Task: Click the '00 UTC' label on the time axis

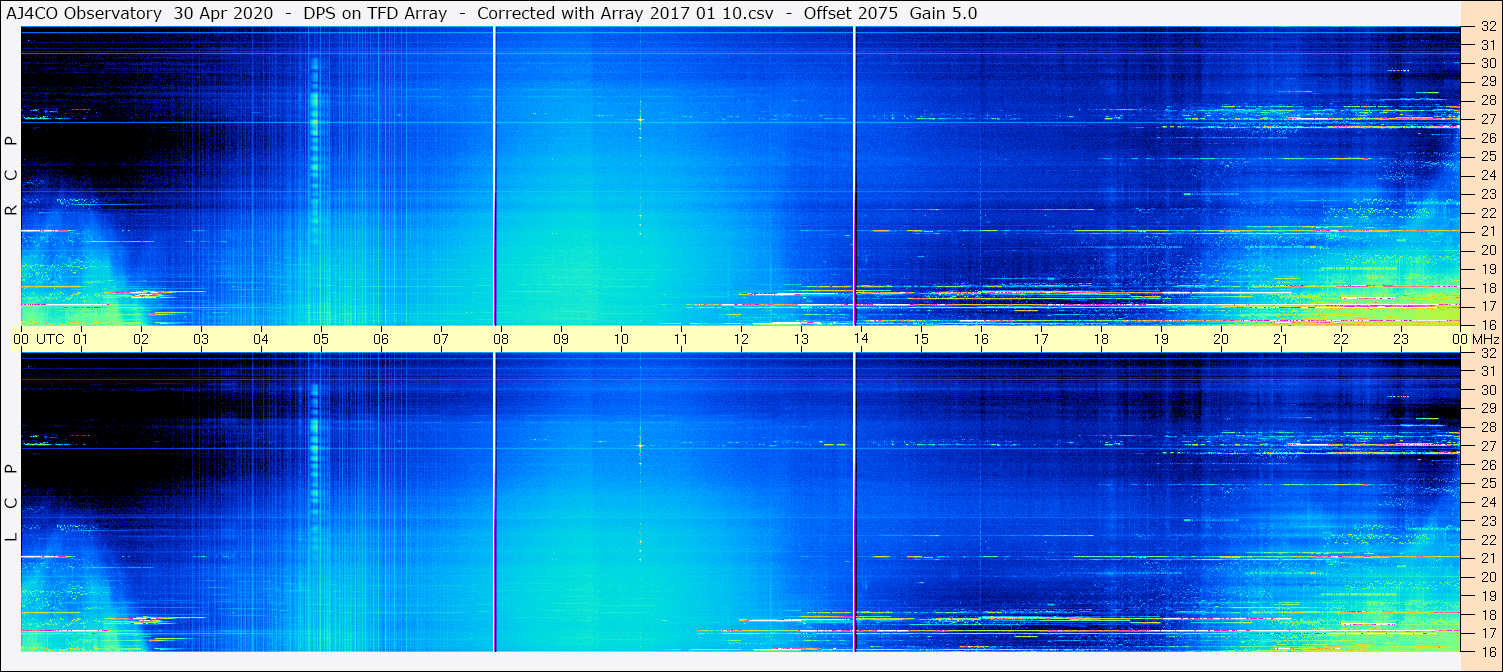Action: point(38,340)
